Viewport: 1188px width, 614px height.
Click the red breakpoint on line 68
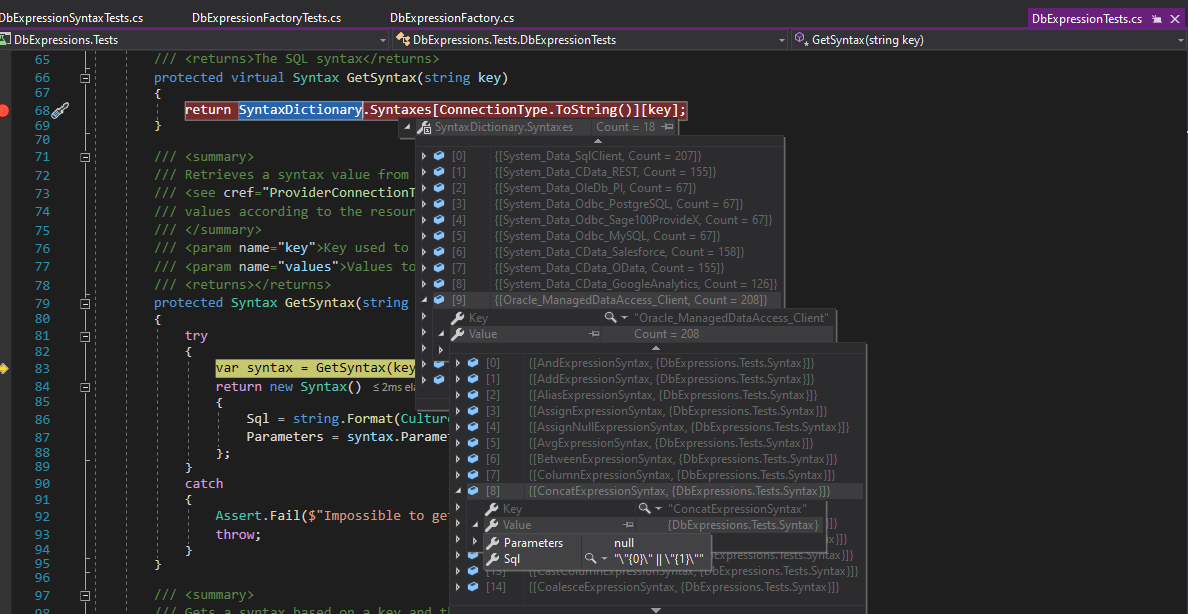[x=4, y=110]
